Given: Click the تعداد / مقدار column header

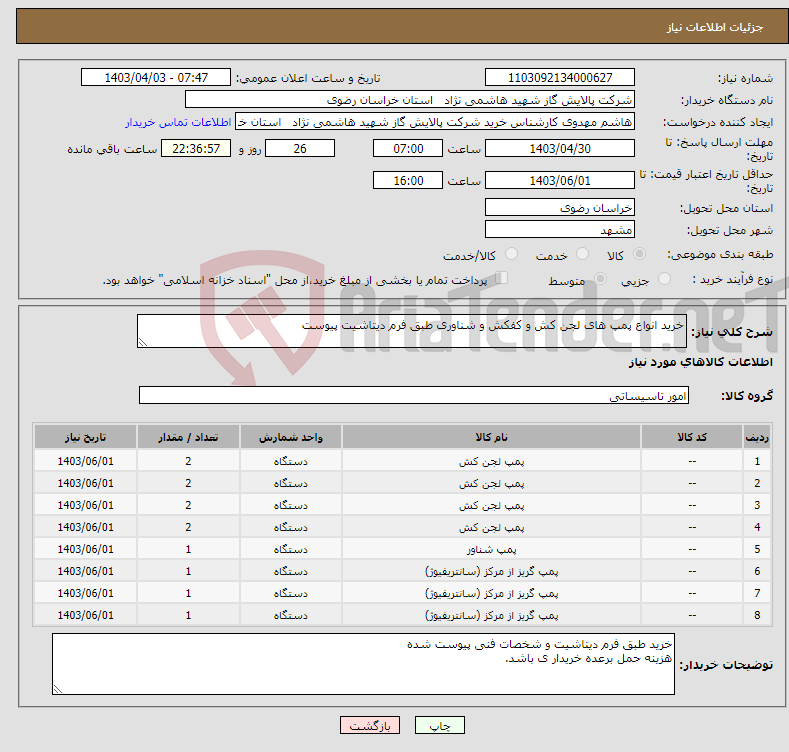Looking at the screenshot, I should click(x=188, y=437).
